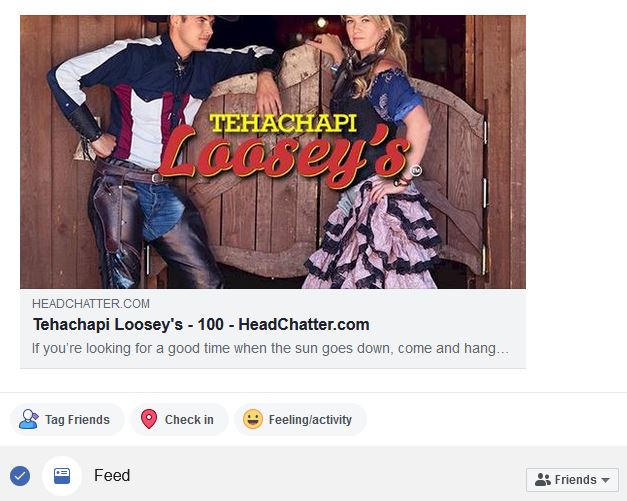Click the Feed newspaper icon

(x=62, y=476)
